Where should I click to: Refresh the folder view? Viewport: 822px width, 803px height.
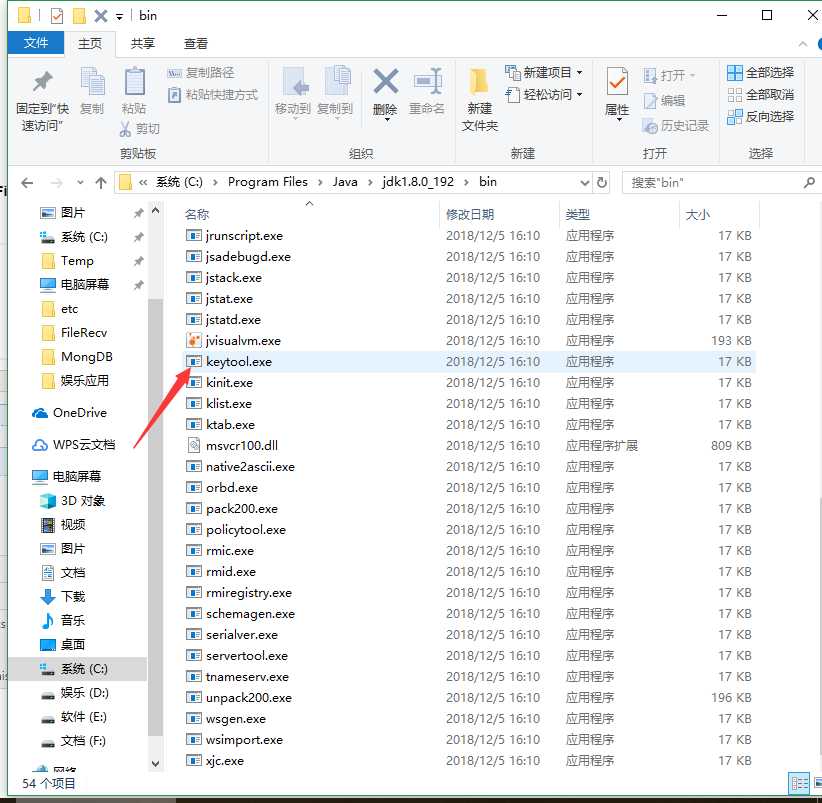602,182
